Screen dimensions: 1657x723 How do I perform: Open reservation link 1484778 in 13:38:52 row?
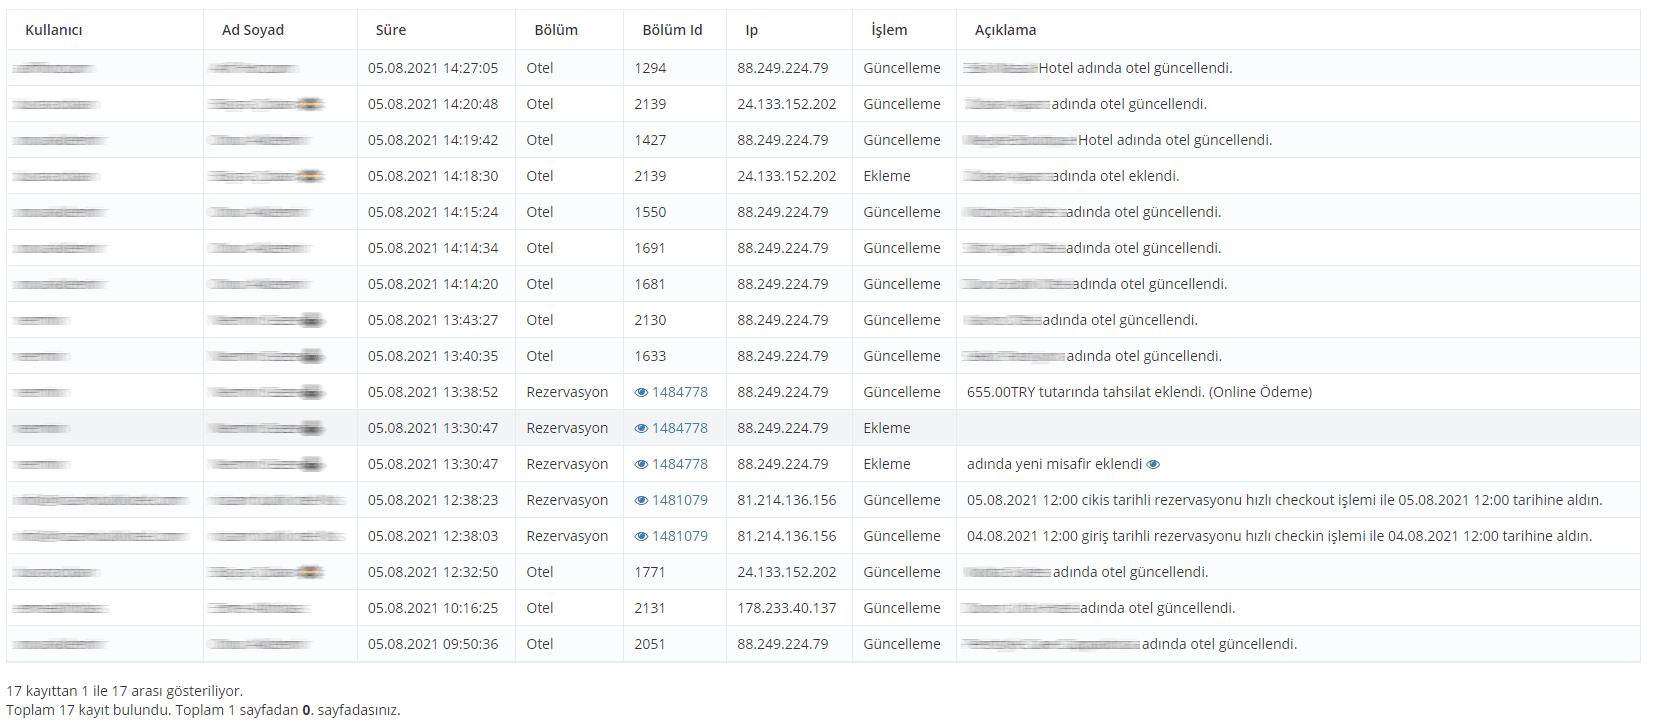coord(680,392)
